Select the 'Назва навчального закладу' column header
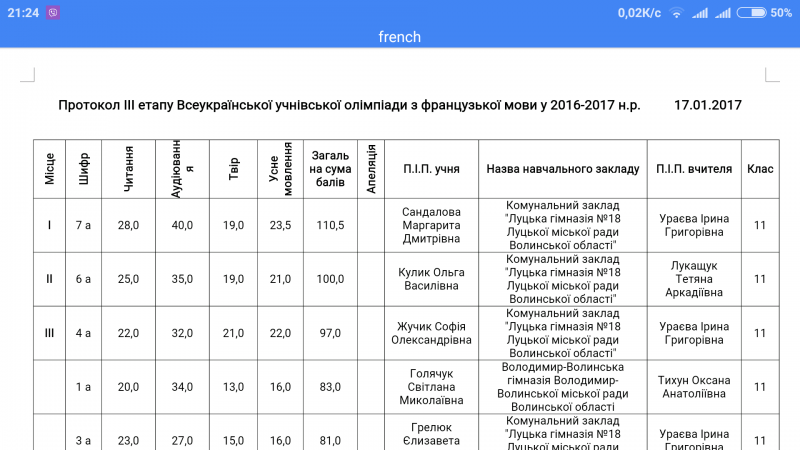Screen dimensions: 800x450 click(x=563, y=169)
